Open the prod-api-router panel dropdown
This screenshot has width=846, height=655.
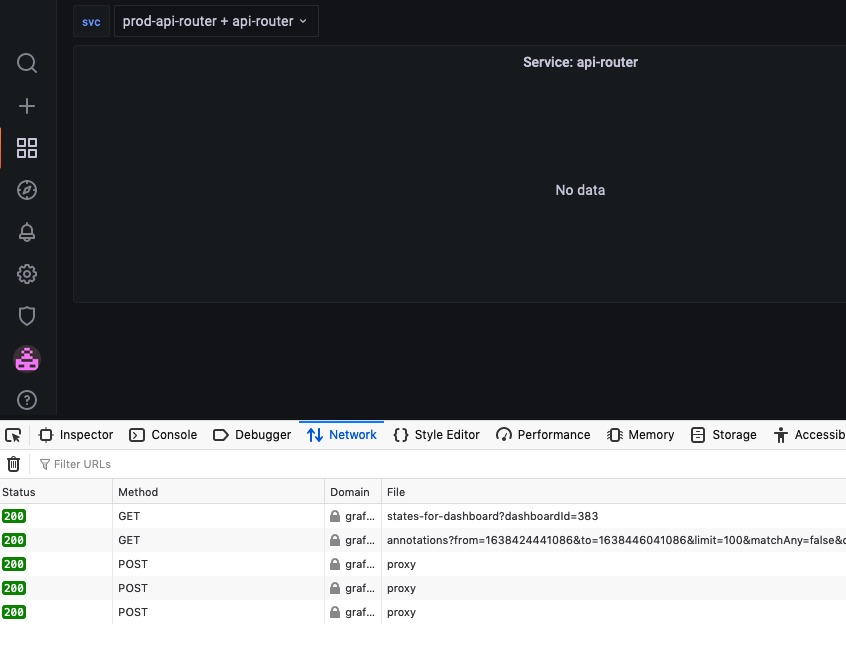pyautogui.click(x=216, y=20)
